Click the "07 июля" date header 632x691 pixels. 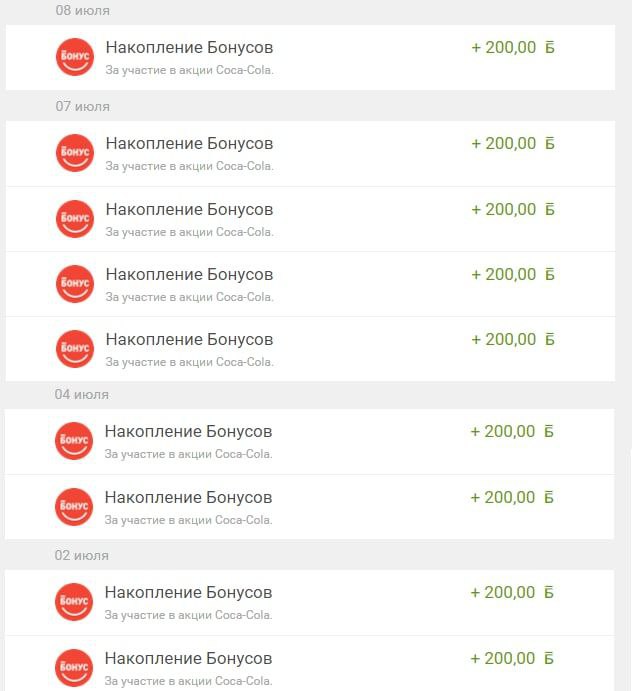click(x=82, y=106)
